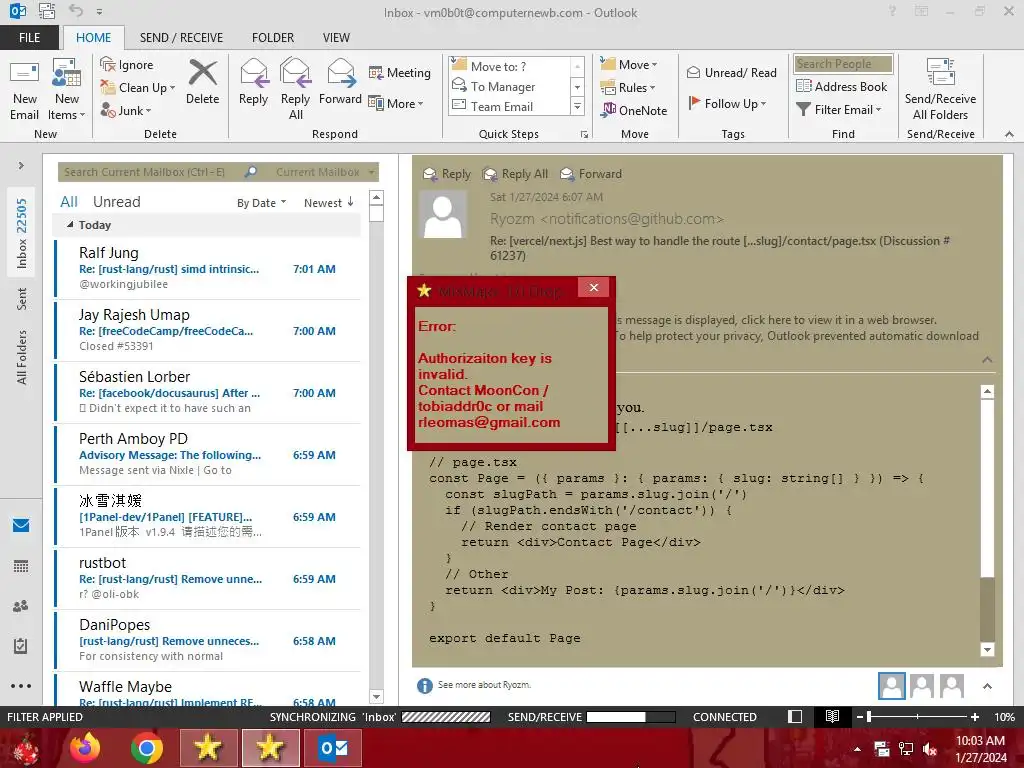The height and width of the screenshot is (768, 1024).
Task: Switch to Reading view in status bar
Action: (x=832, y=717)
